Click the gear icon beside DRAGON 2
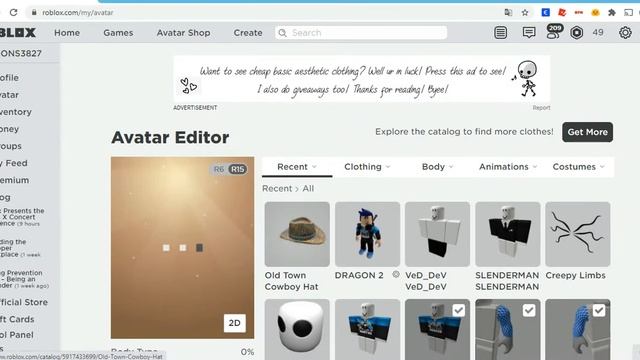The image size is (640, 360). [396, 274]
